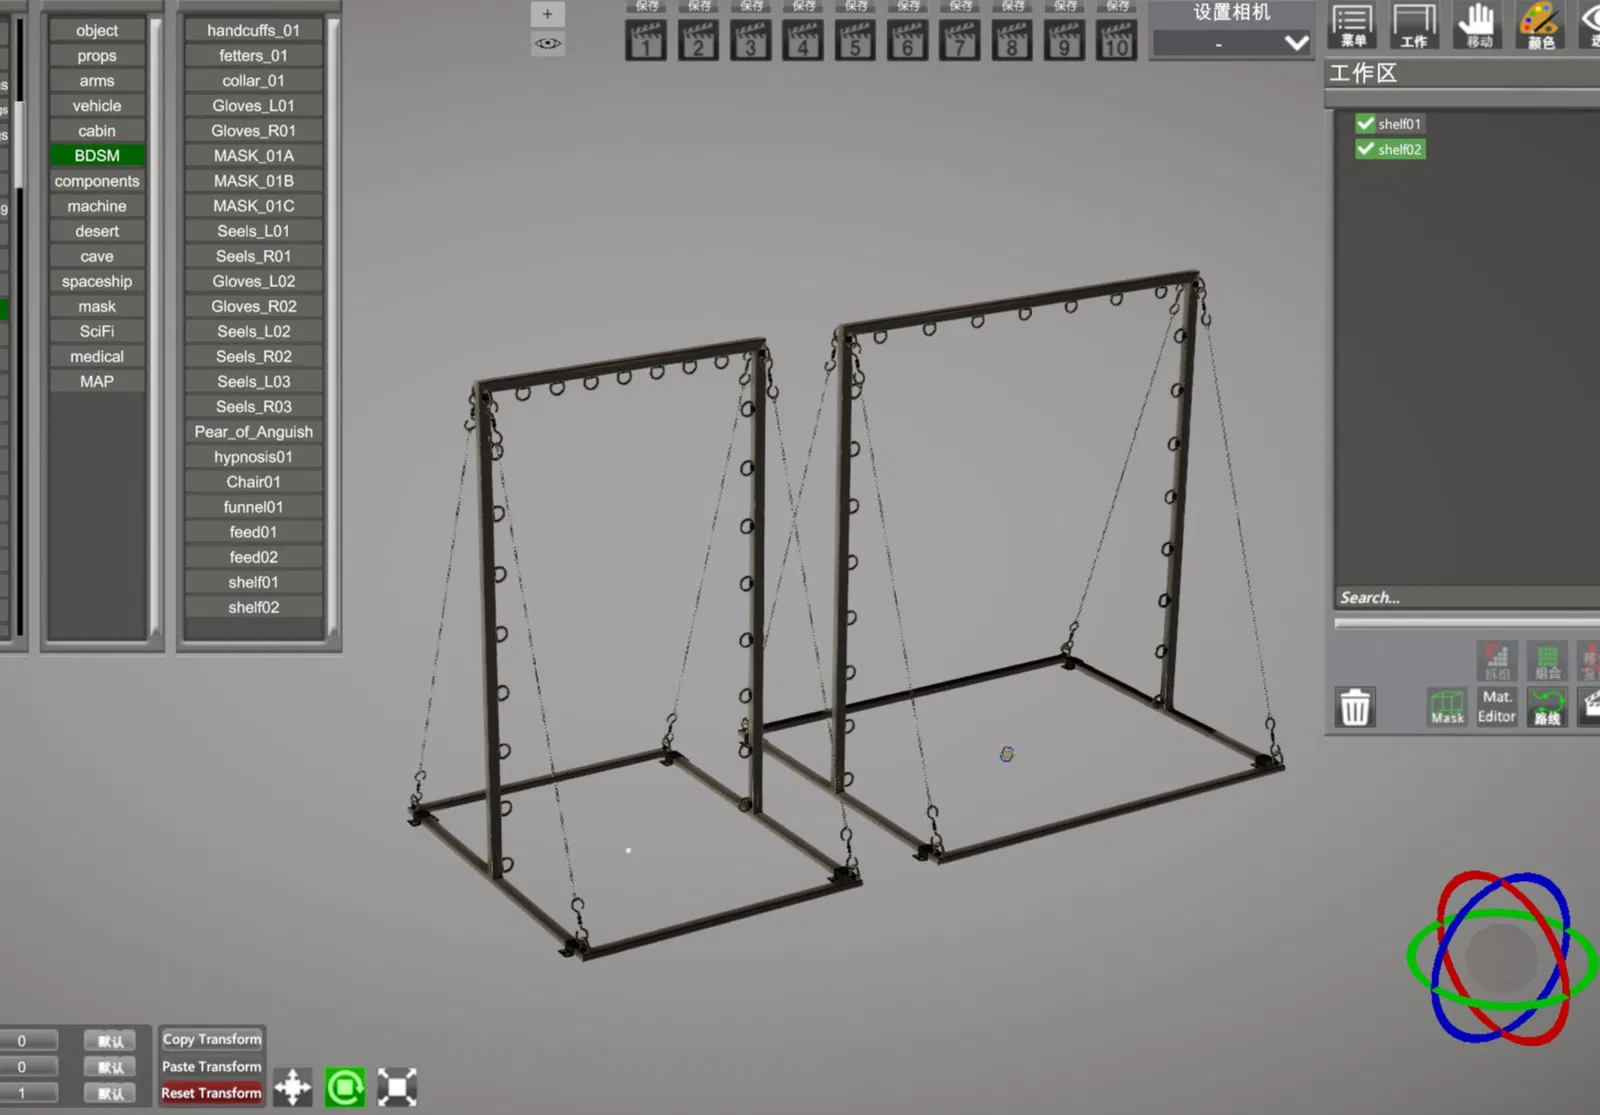1600x1115 pixels.
Task: Select shelf01 in the item list
Action: (254, 582)
